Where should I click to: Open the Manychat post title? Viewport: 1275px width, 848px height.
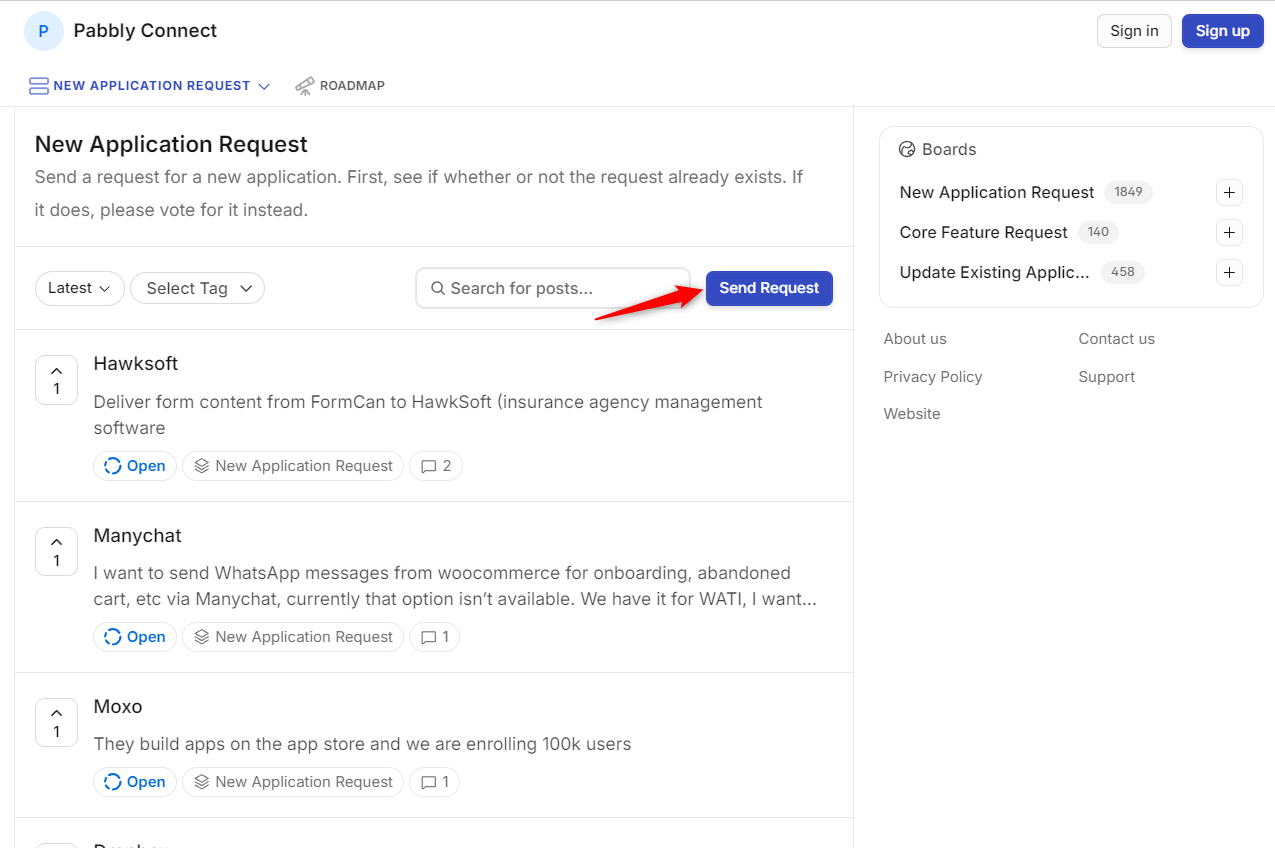click(x=138, y=536)
